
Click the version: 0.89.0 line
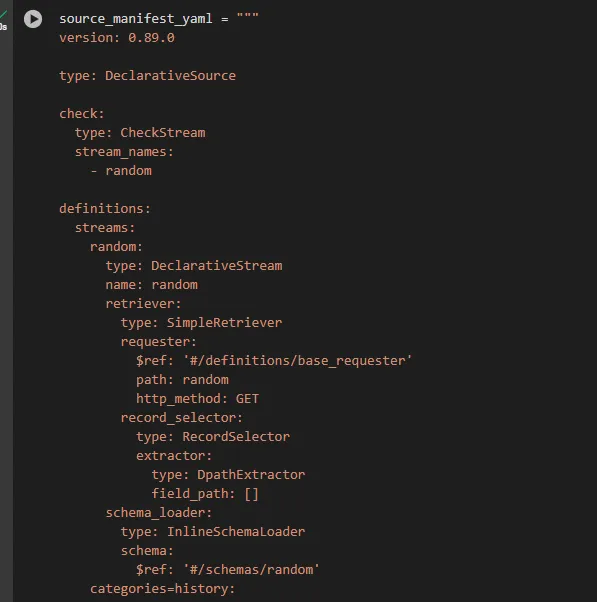coord(117,38)
